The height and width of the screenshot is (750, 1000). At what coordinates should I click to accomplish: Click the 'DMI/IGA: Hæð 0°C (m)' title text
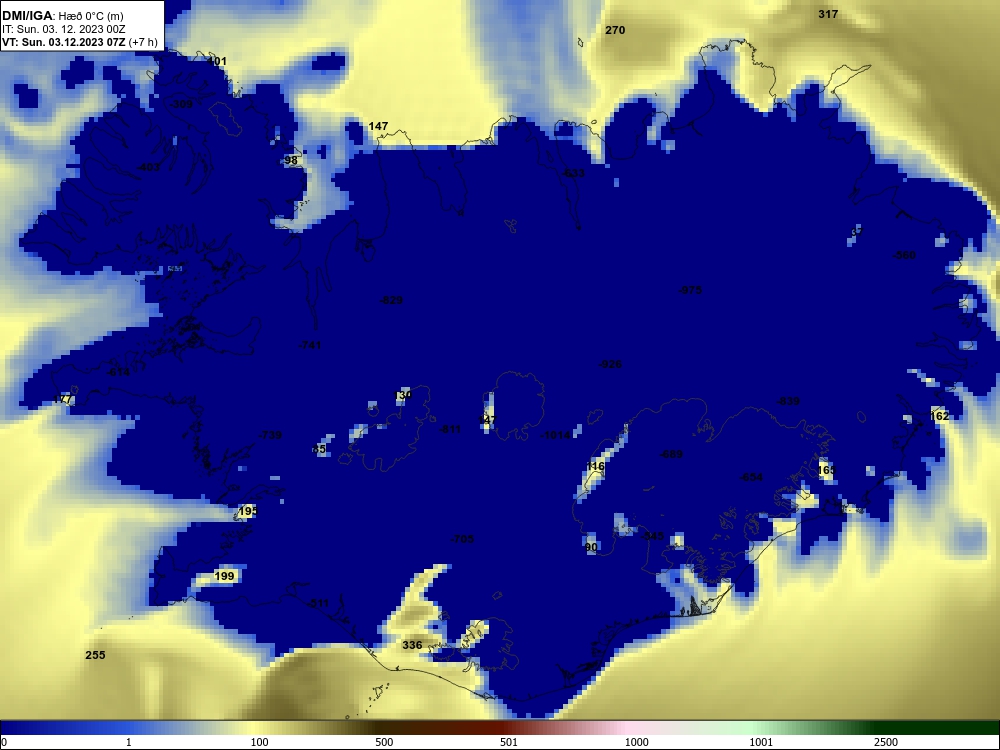[62, 16]
